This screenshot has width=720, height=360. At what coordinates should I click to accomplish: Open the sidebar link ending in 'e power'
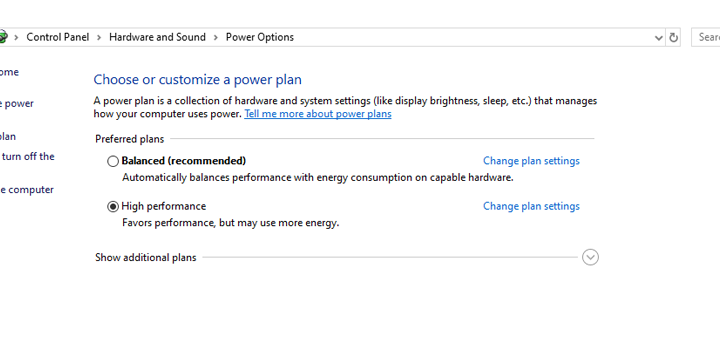point(17,104)
